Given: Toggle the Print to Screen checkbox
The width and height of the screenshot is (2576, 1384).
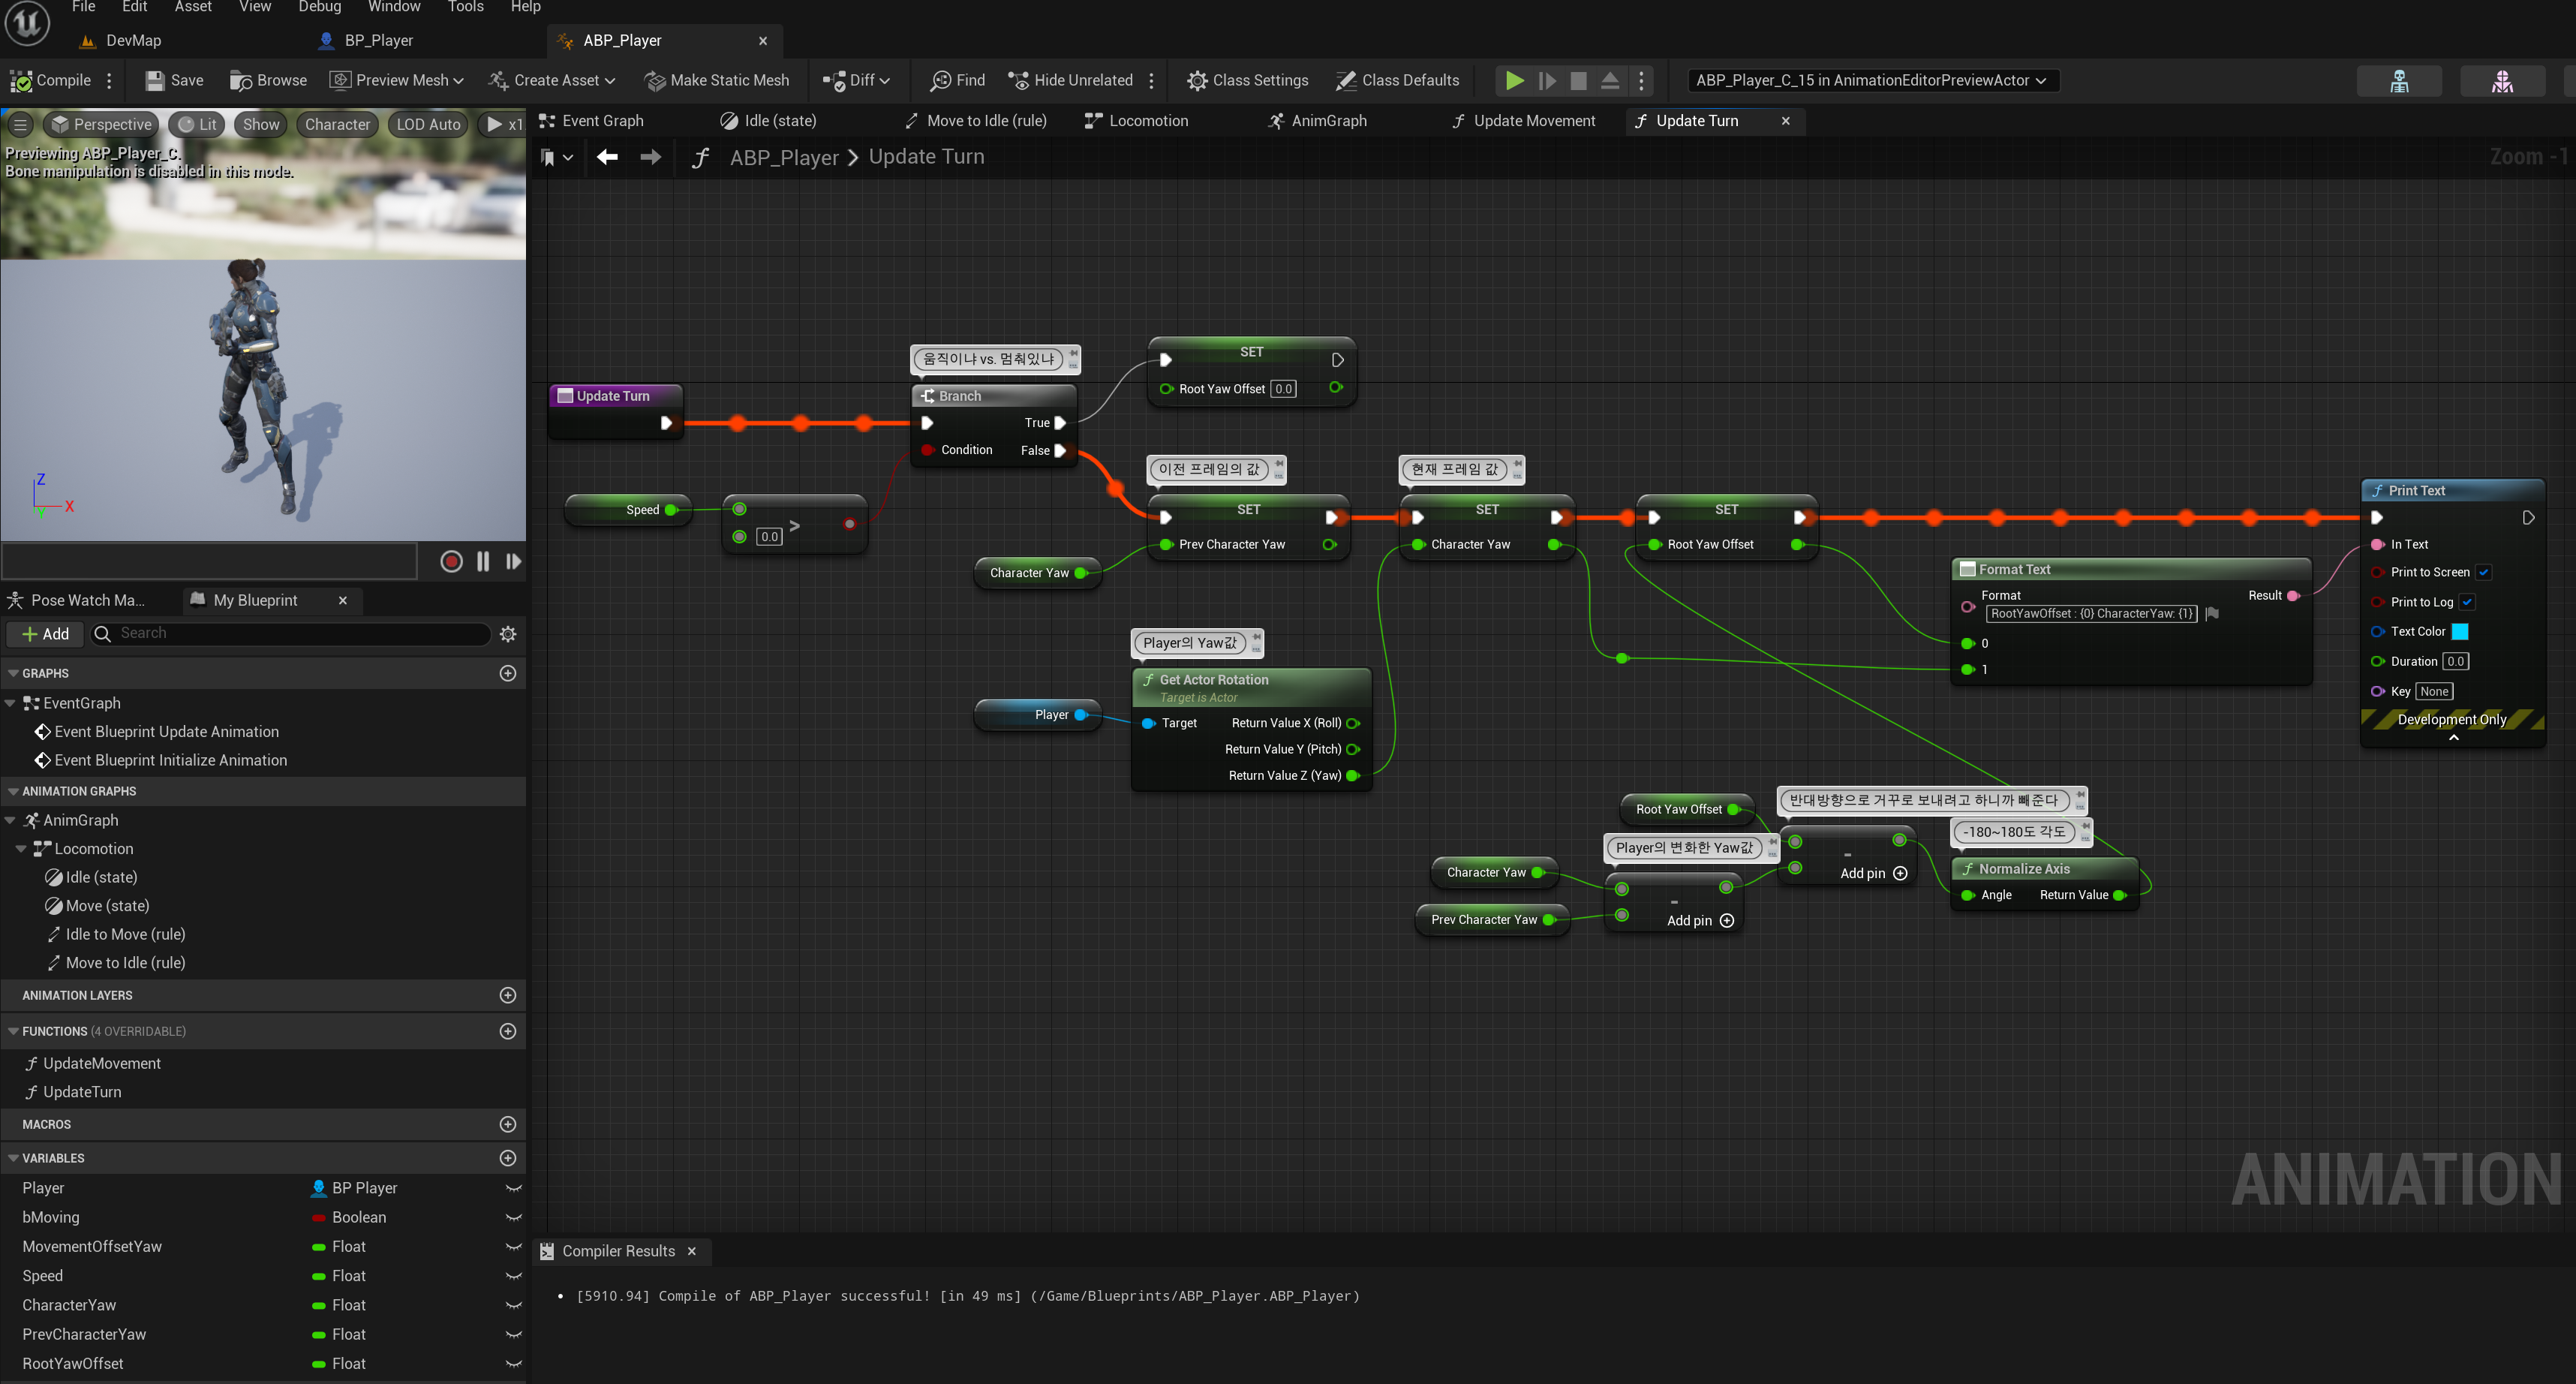Looking at the screenshot, I should click(2483, 572).
